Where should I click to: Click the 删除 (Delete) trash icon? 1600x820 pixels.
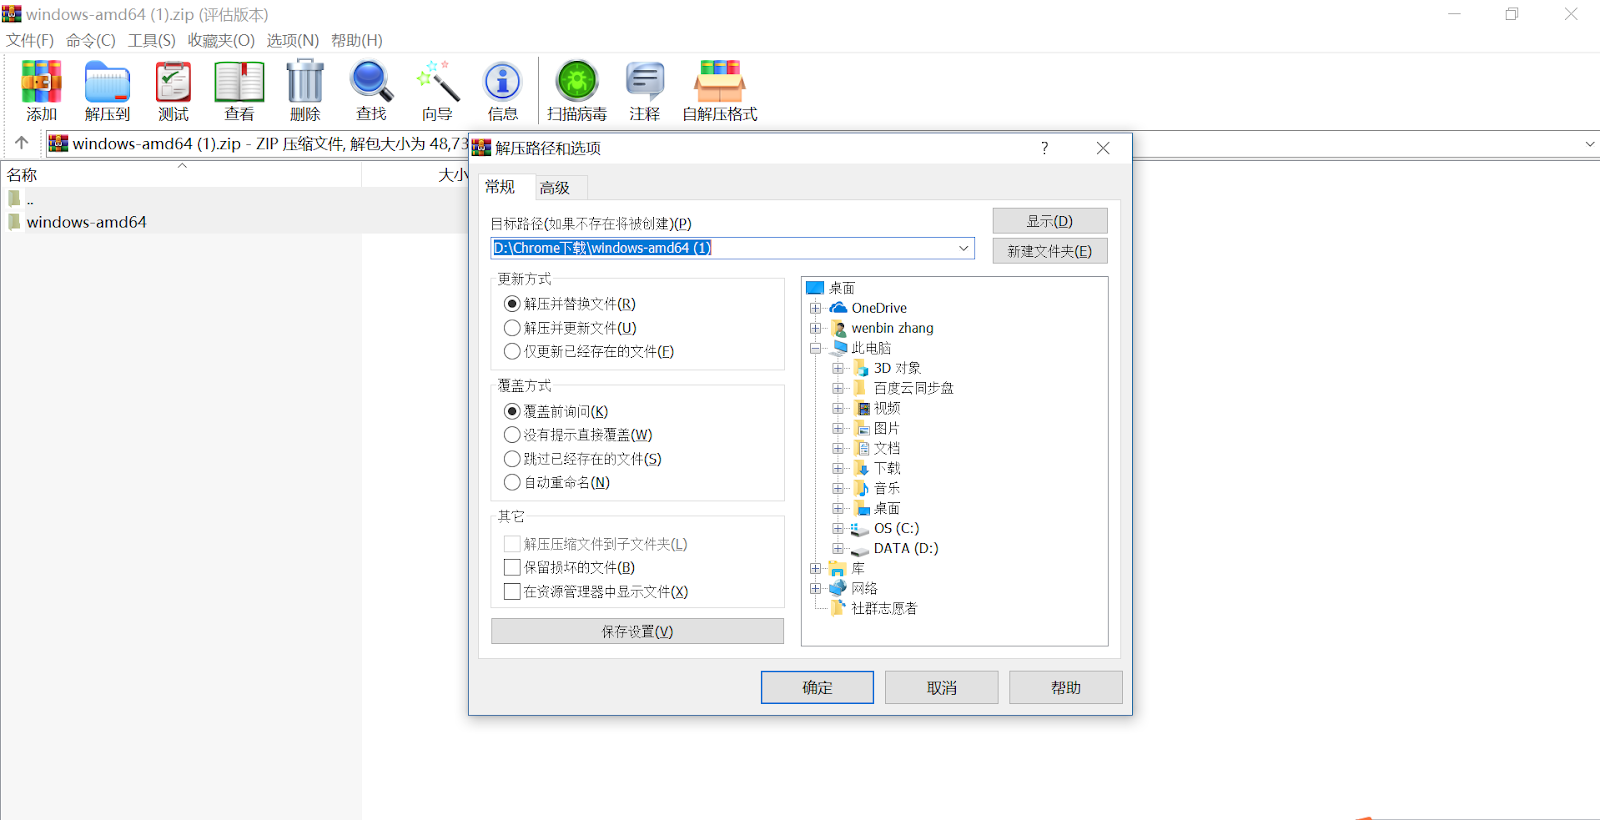[305, 81]
